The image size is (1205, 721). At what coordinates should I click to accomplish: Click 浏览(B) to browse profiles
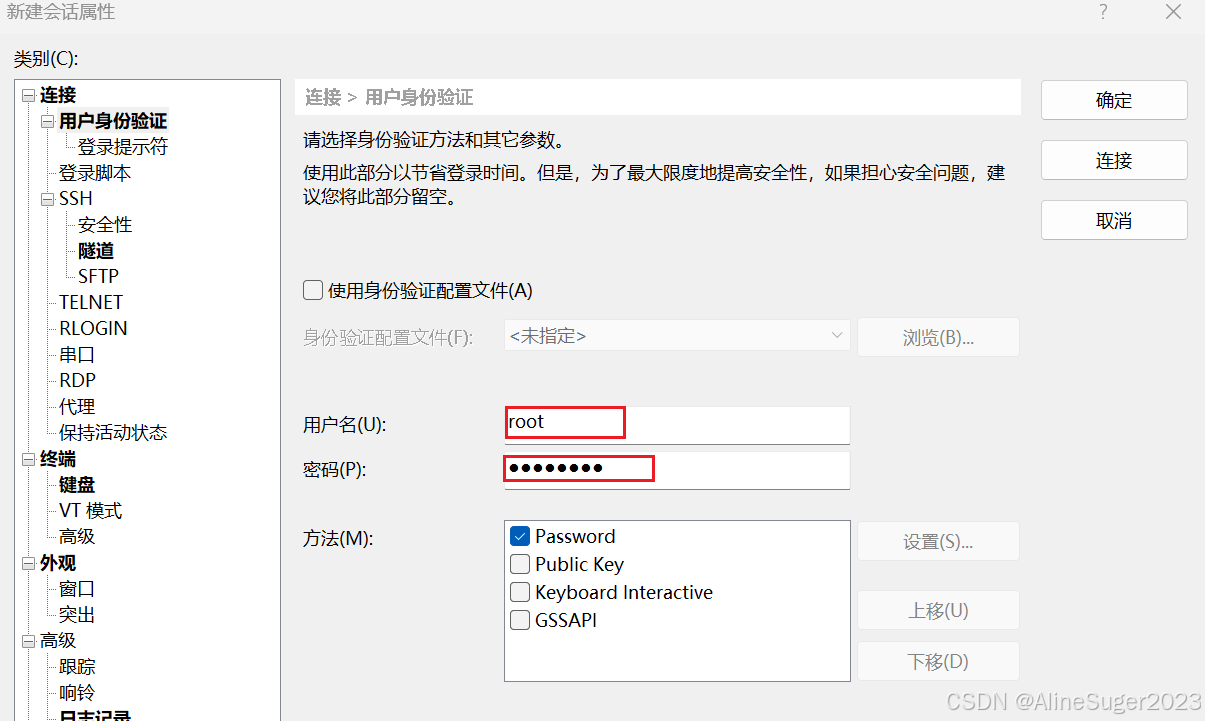(937, 336)
